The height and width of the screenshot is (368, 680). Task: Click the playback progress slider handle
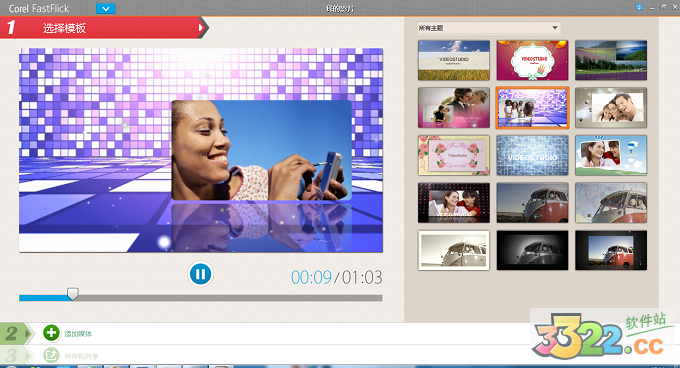(x=73, y=294)
